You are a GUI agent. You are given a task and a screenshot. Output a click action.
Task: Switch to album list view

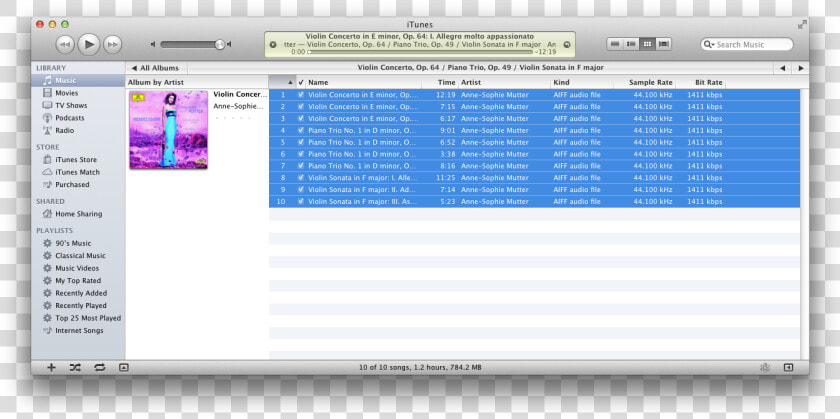(x=631, y=44)
